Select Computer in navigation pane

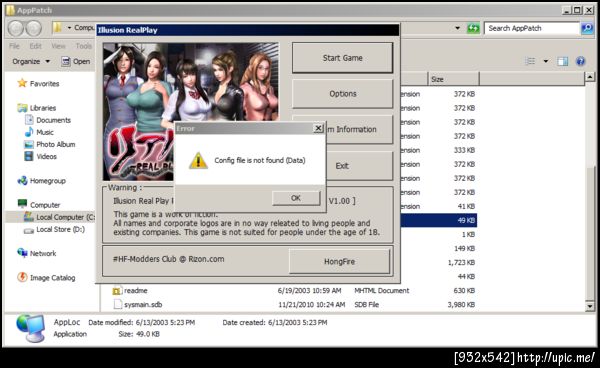[x=45, y=205]
